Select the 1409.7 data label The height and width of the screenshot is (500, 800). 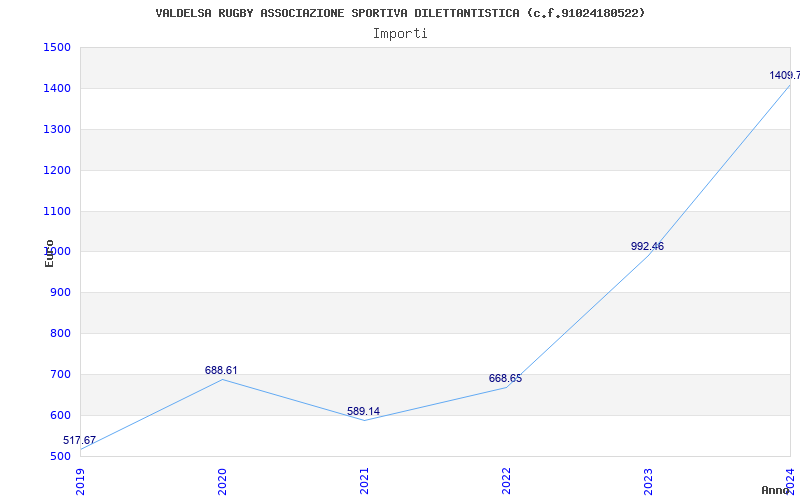[785, 76]
